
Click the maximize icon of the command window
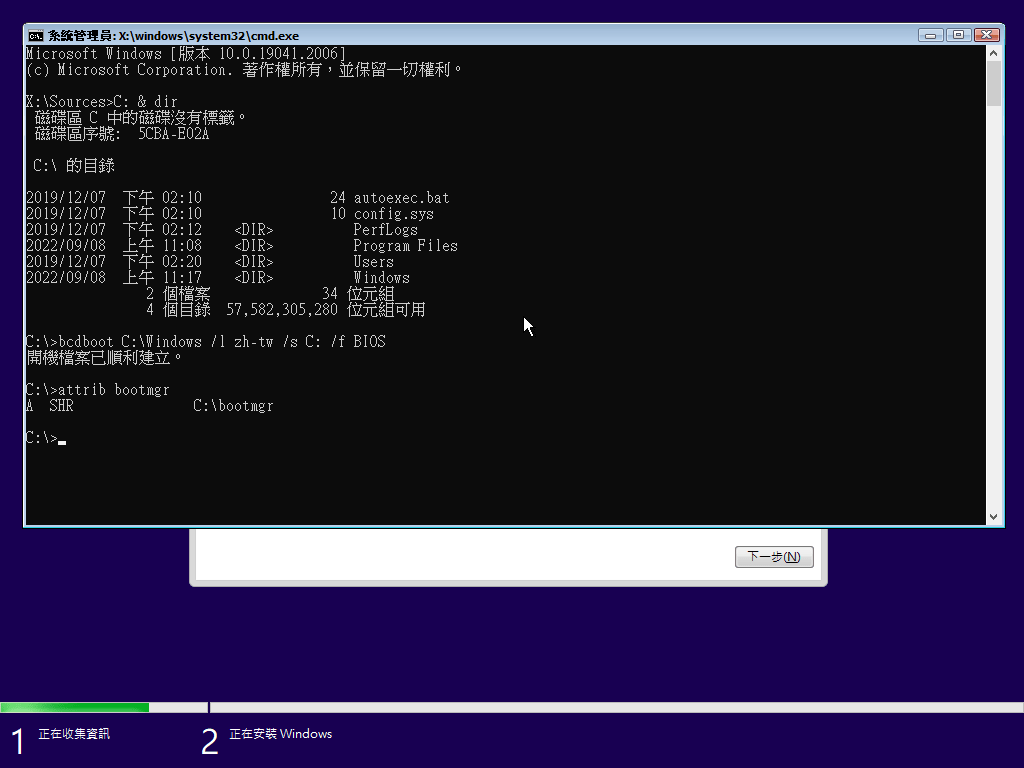click(957, 34)
